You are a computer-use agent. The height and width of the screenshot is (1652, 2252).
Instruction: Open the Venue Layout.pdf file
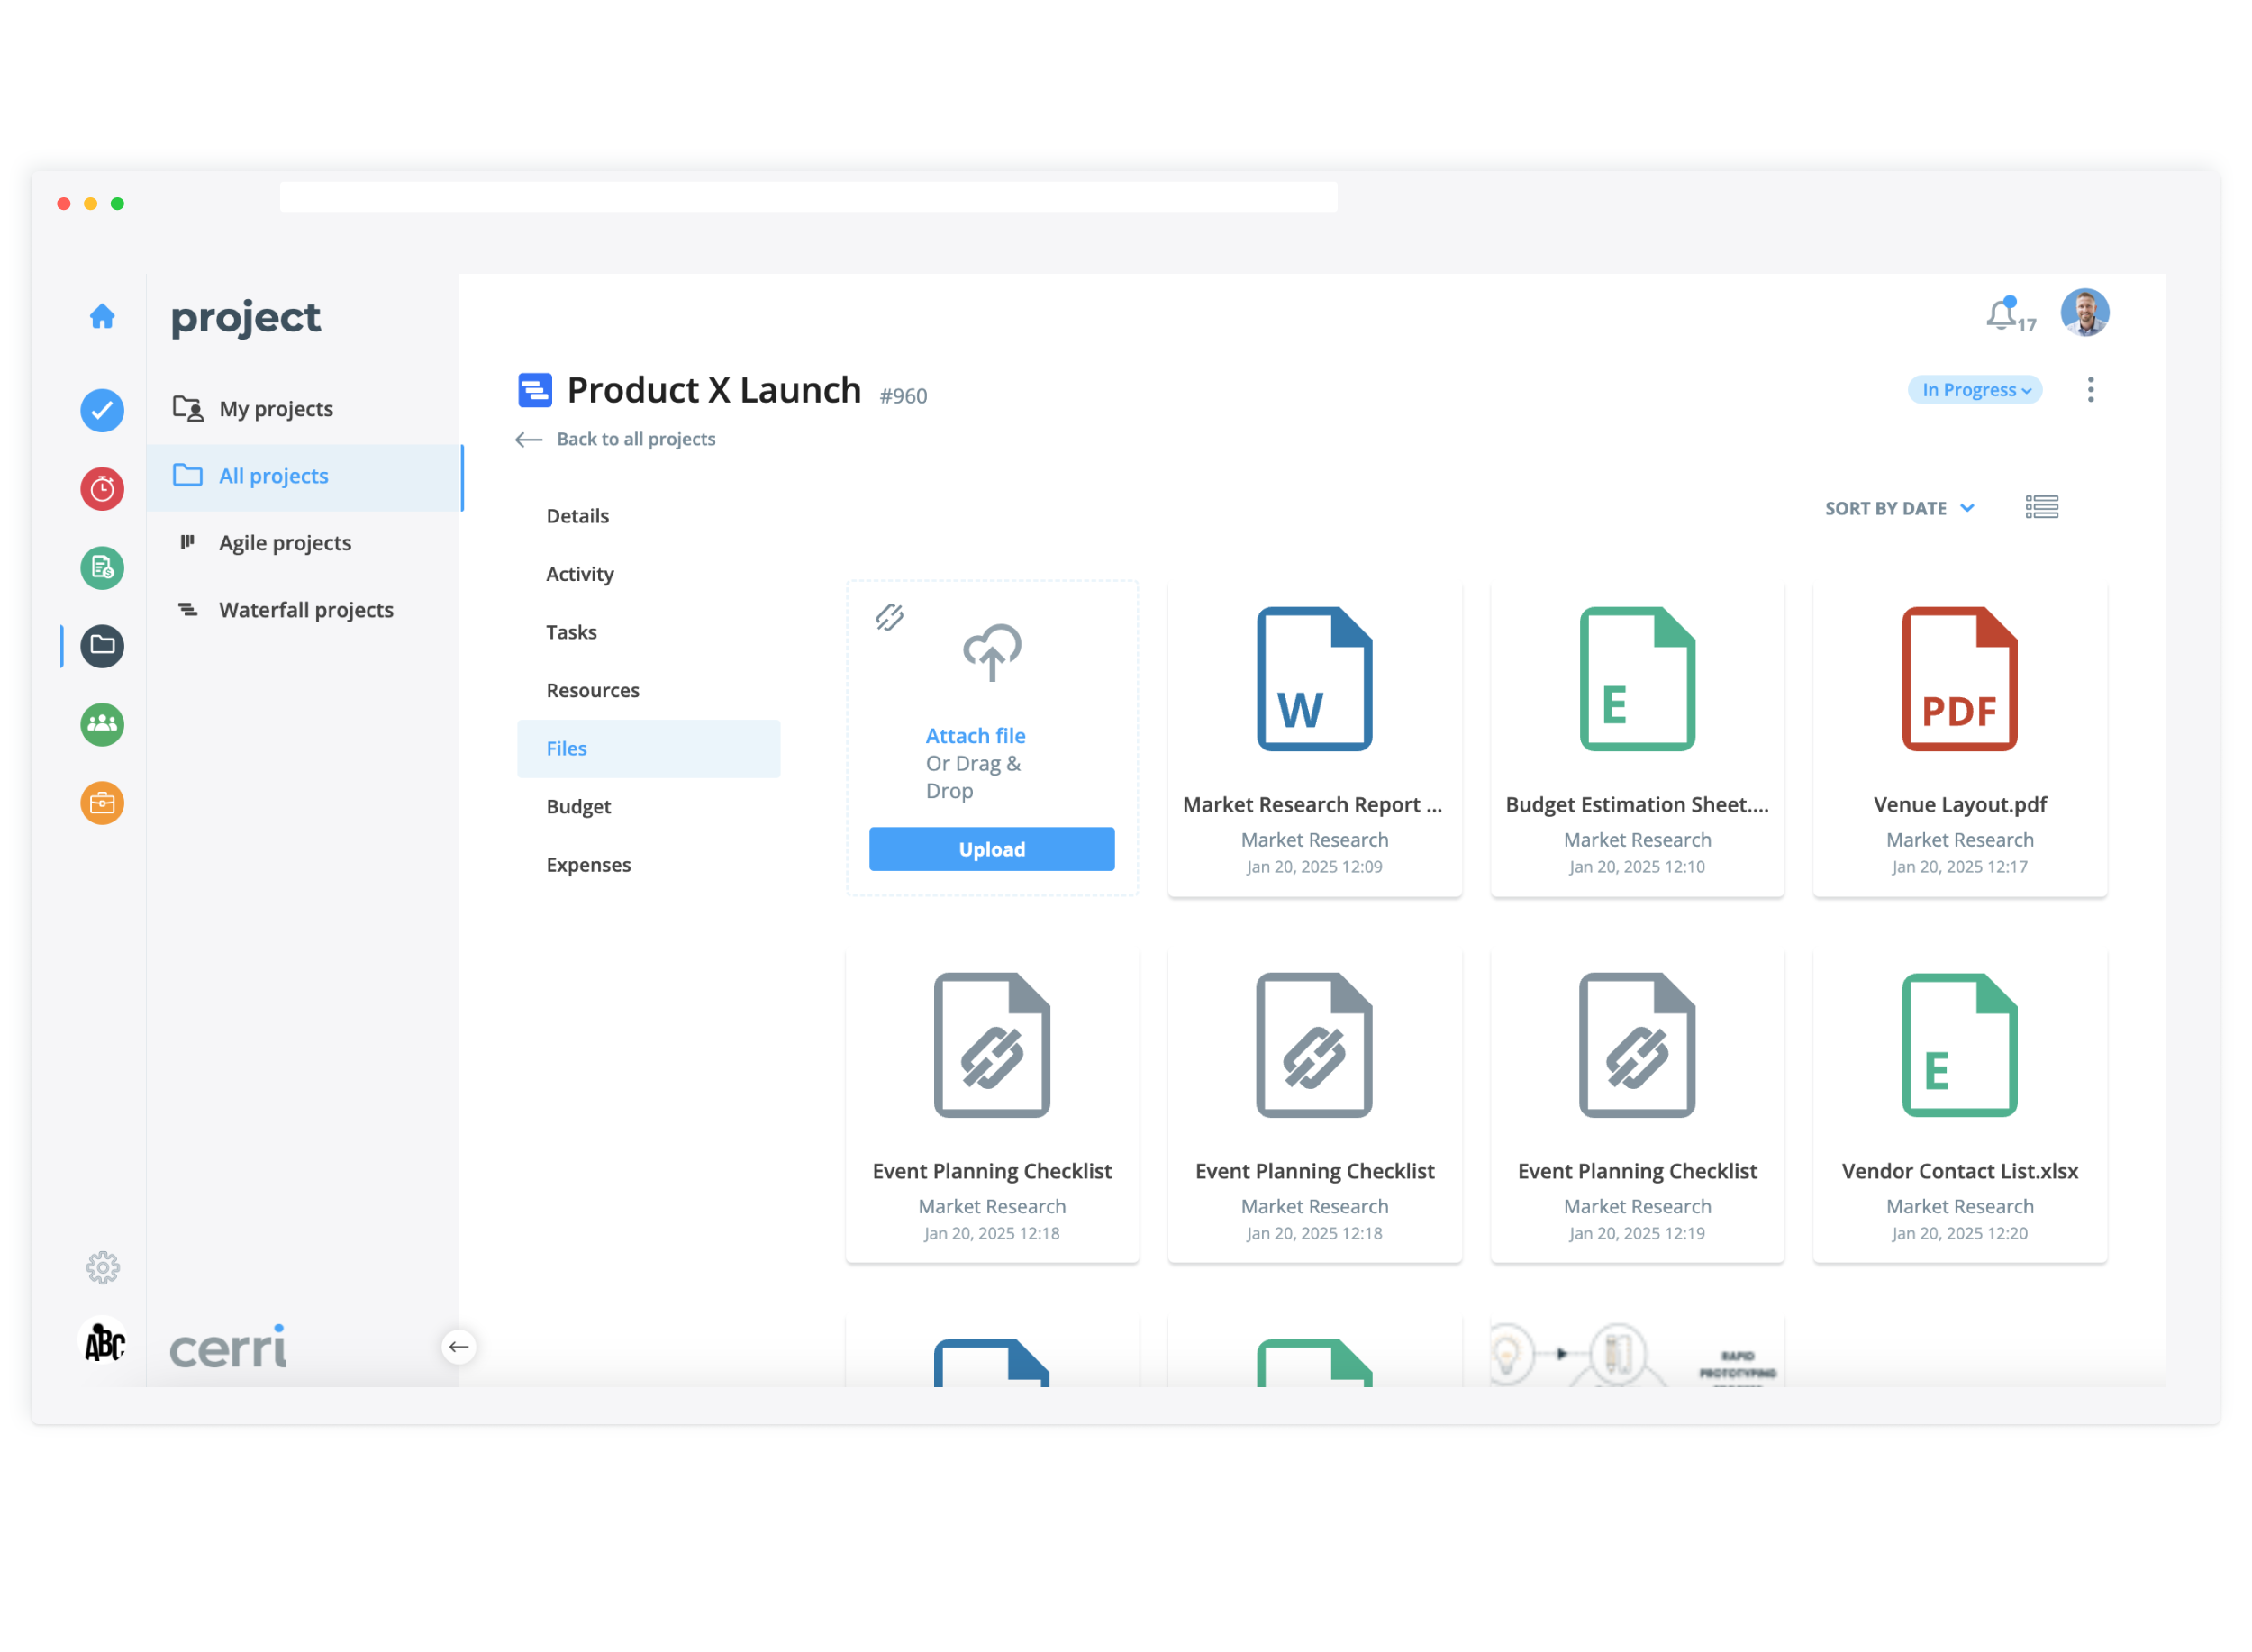click(1959, 740)
